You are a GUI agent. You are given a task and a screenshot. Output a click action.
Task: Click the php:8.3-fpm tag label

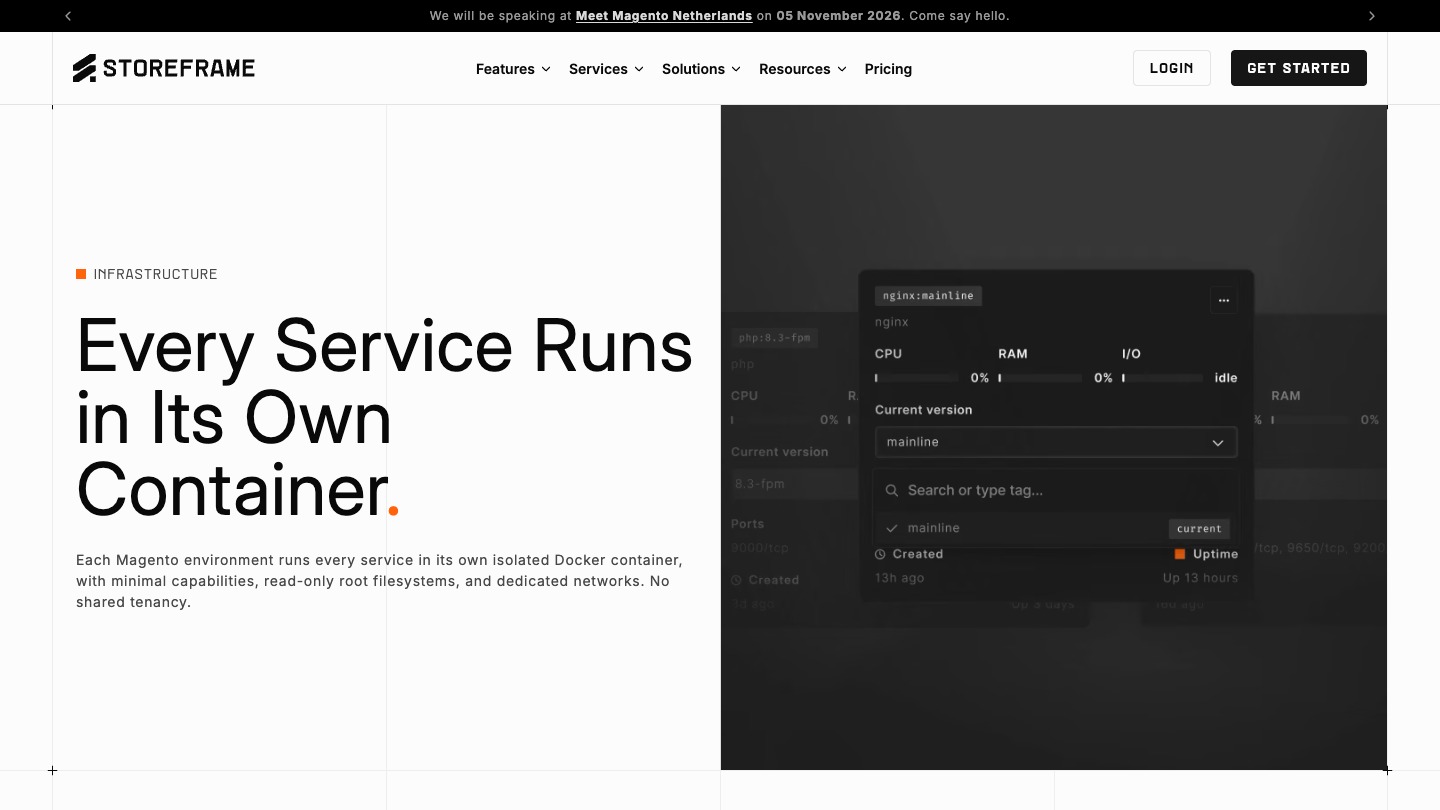coord(774,338)
